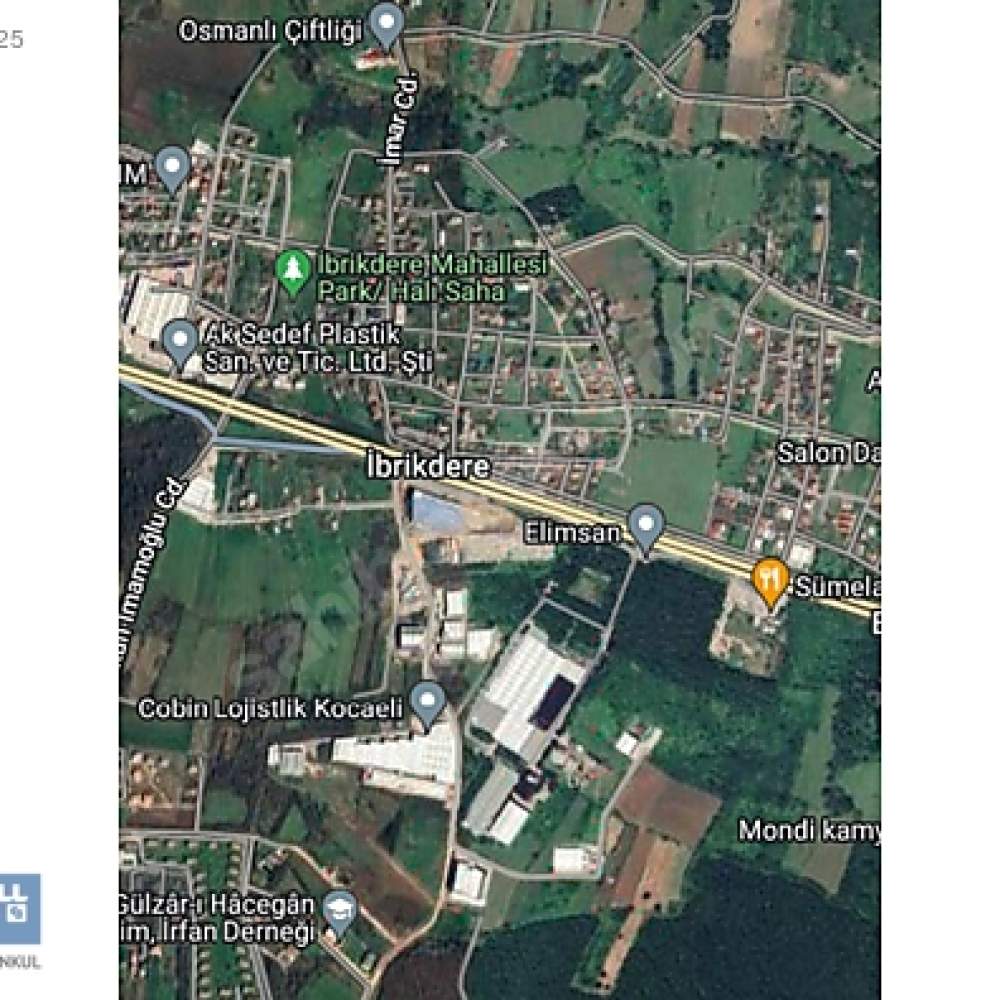Open the Ak Sedef Plastik location pin

[x=180, y=344]
